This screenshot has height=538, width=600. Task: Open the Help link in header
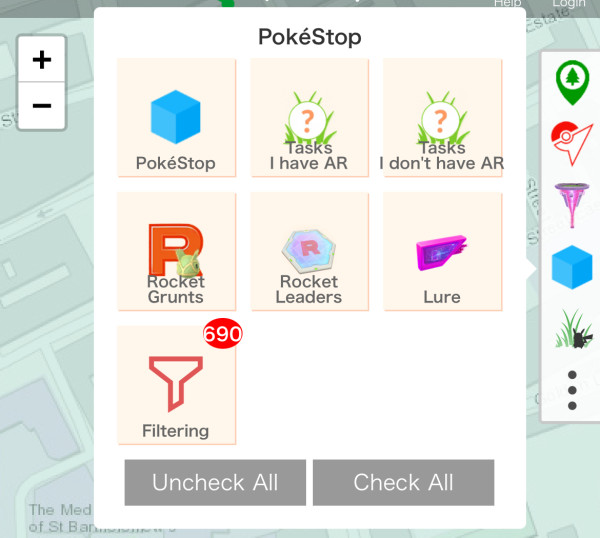coord(507,4)
